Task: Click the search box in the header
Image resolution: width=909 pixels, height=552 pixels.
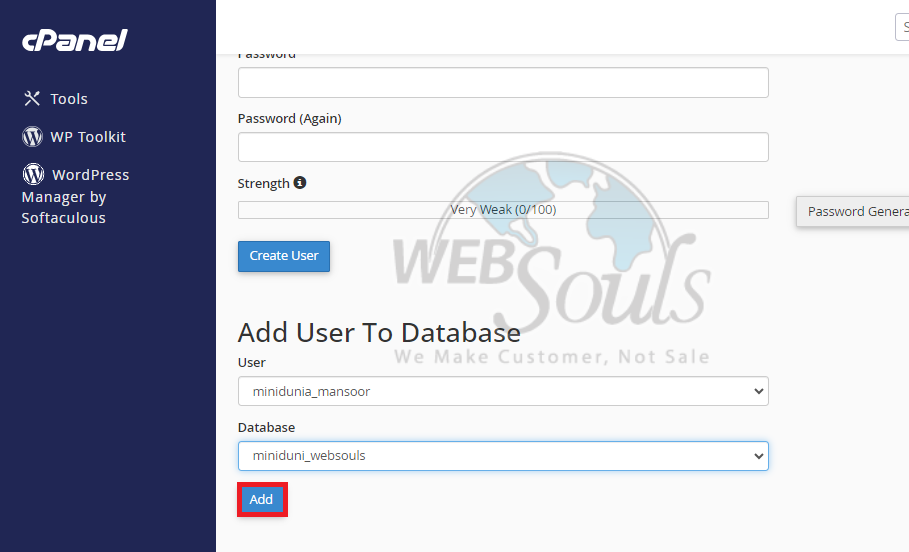Action: click(903, 27)
